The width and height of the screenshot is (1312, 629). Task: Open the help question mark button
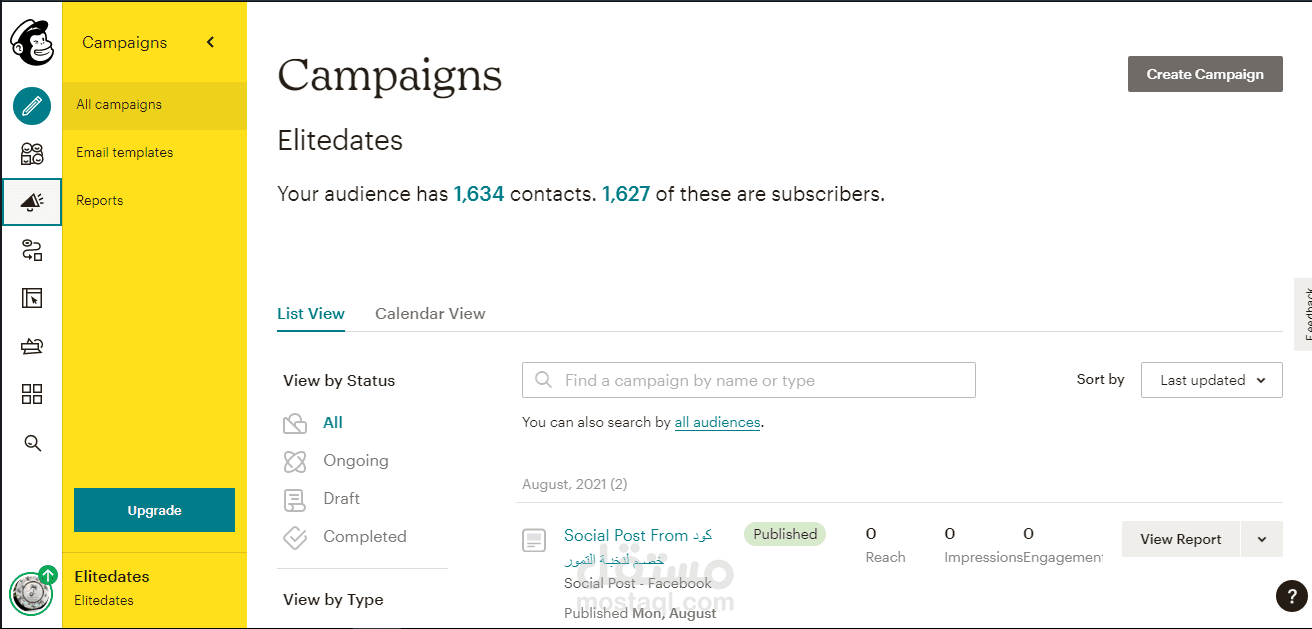[x=1292, y=597]
